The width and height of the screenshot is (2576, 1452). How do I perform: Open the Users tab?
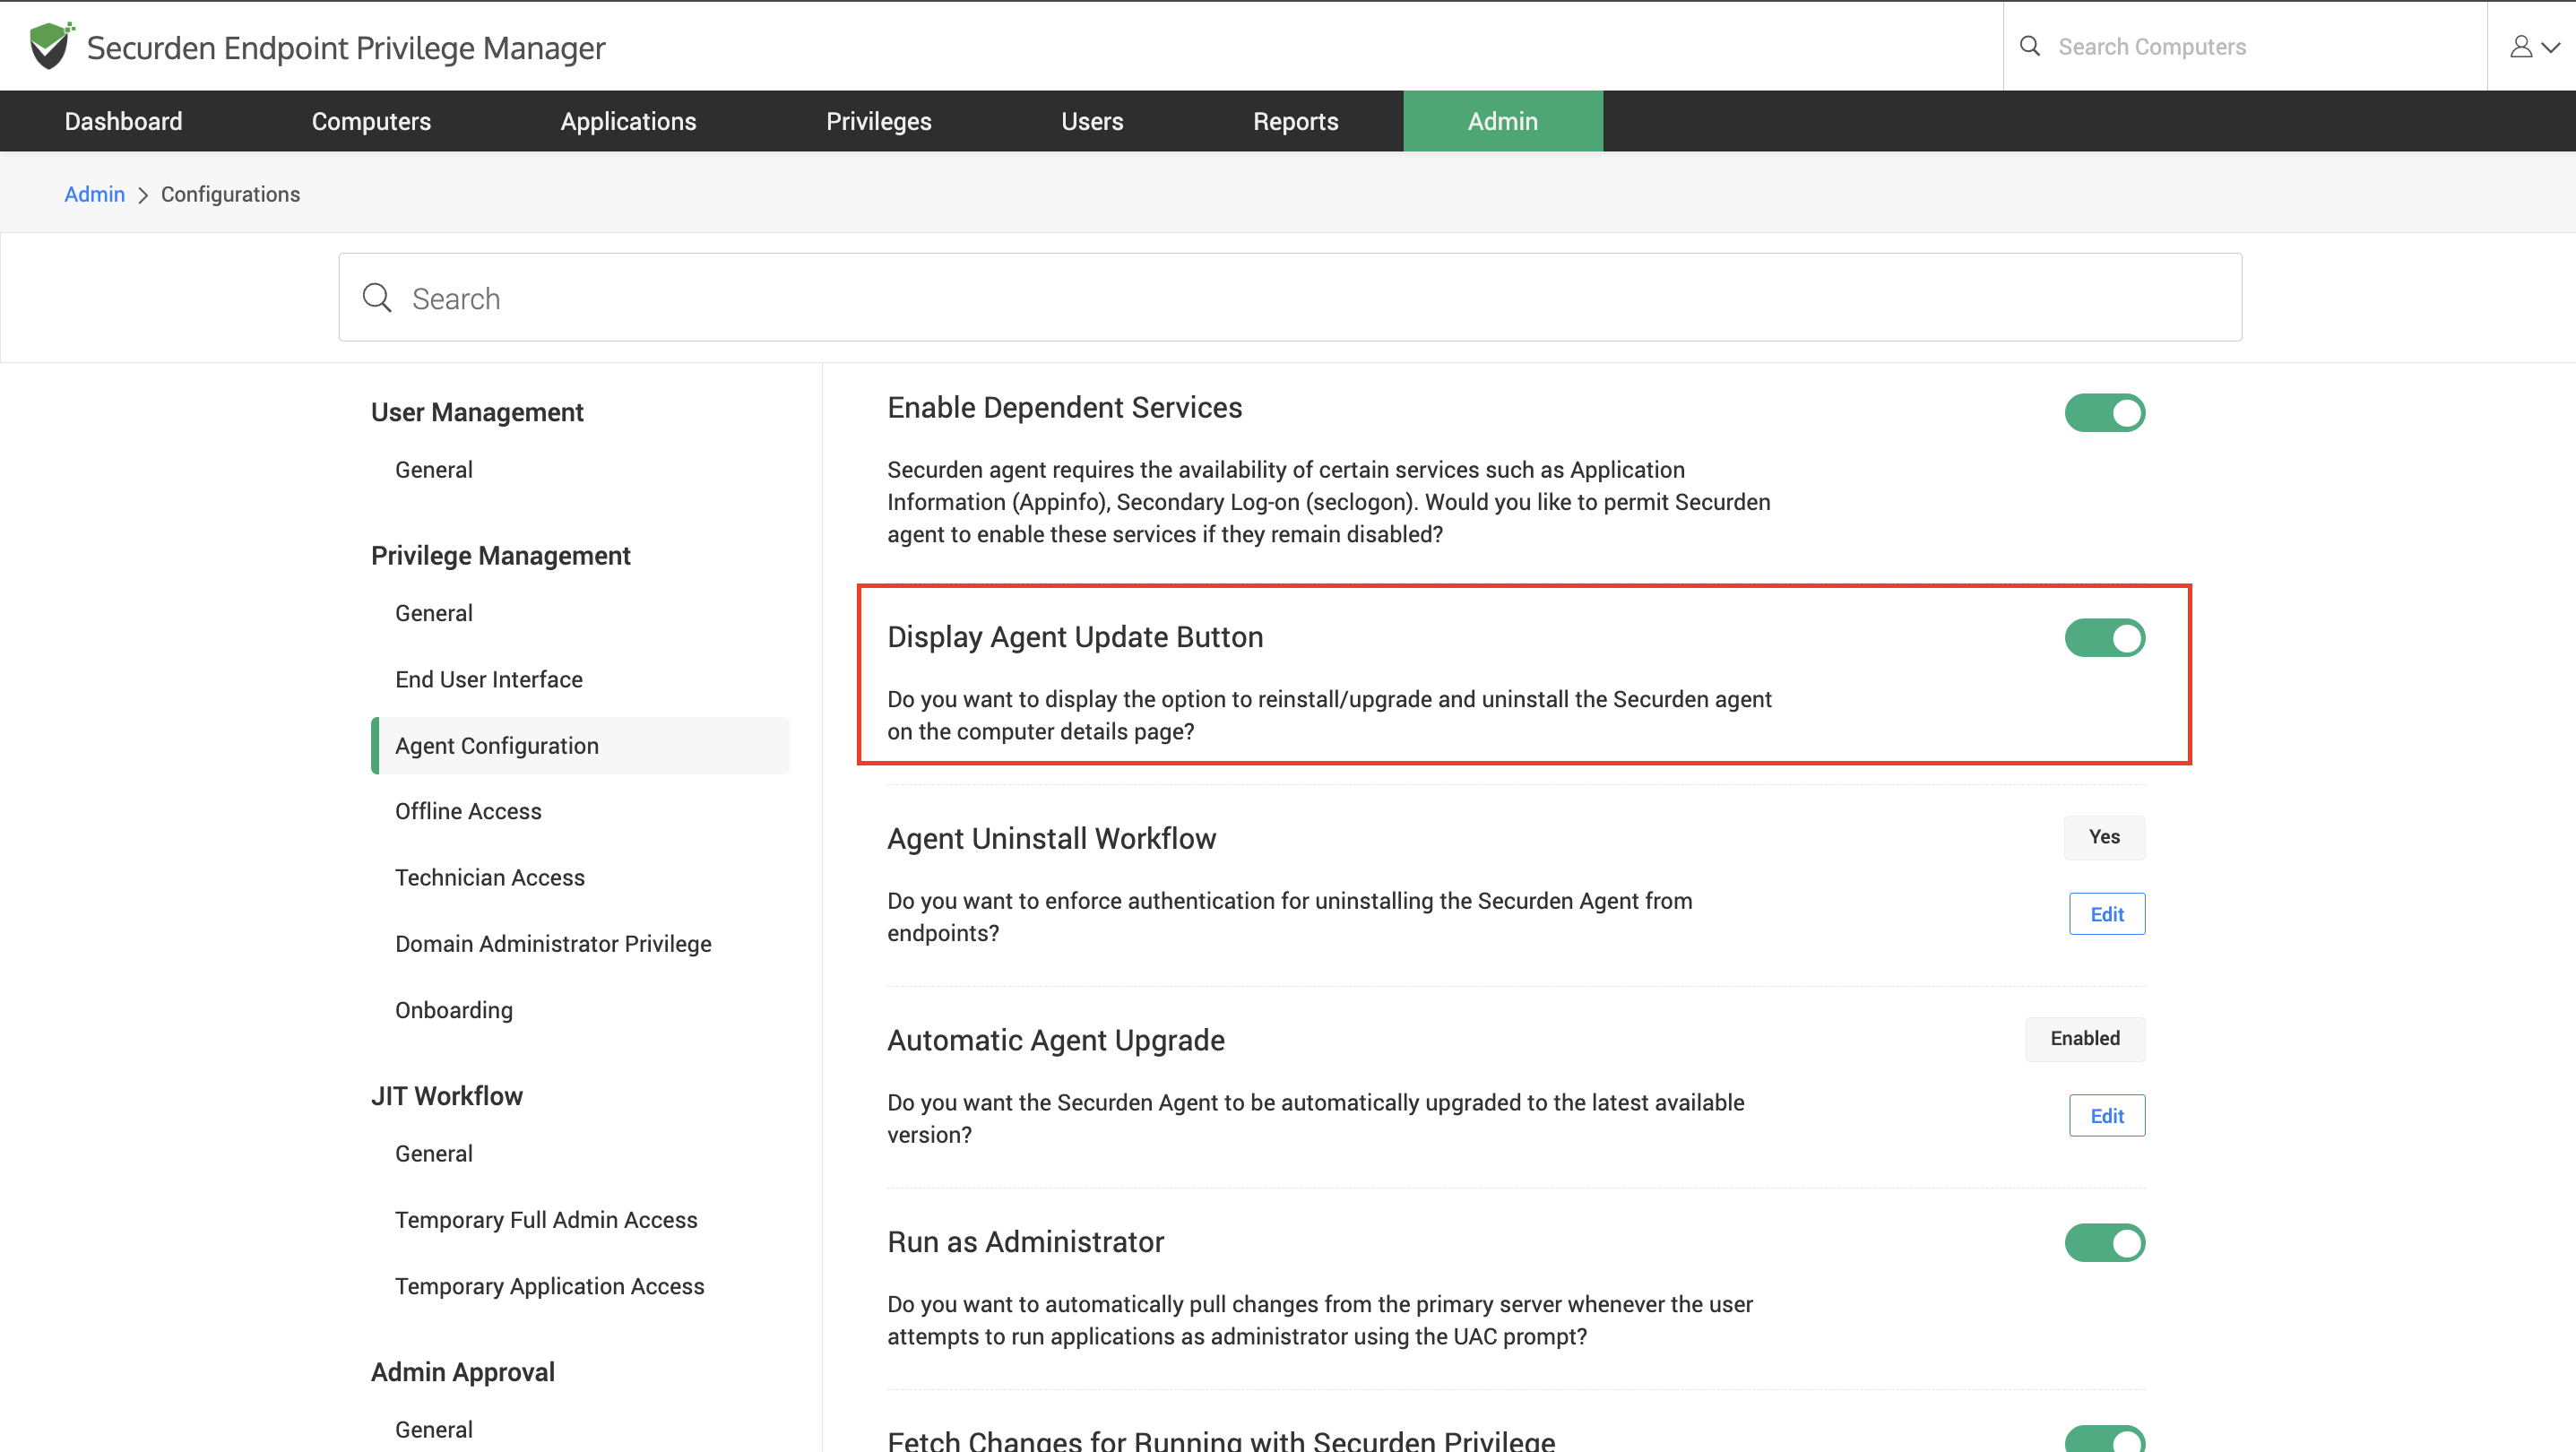click(1092, 121)
